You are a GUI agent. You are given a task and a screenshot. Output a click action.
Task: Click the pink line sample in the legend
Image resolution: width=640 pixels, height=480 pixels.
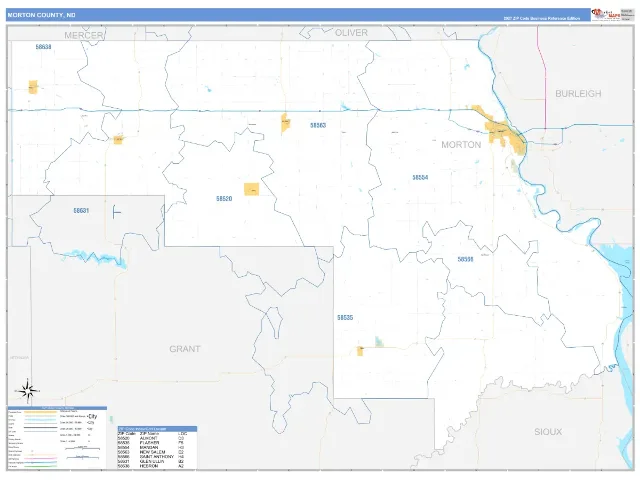(x=40, y=459)
